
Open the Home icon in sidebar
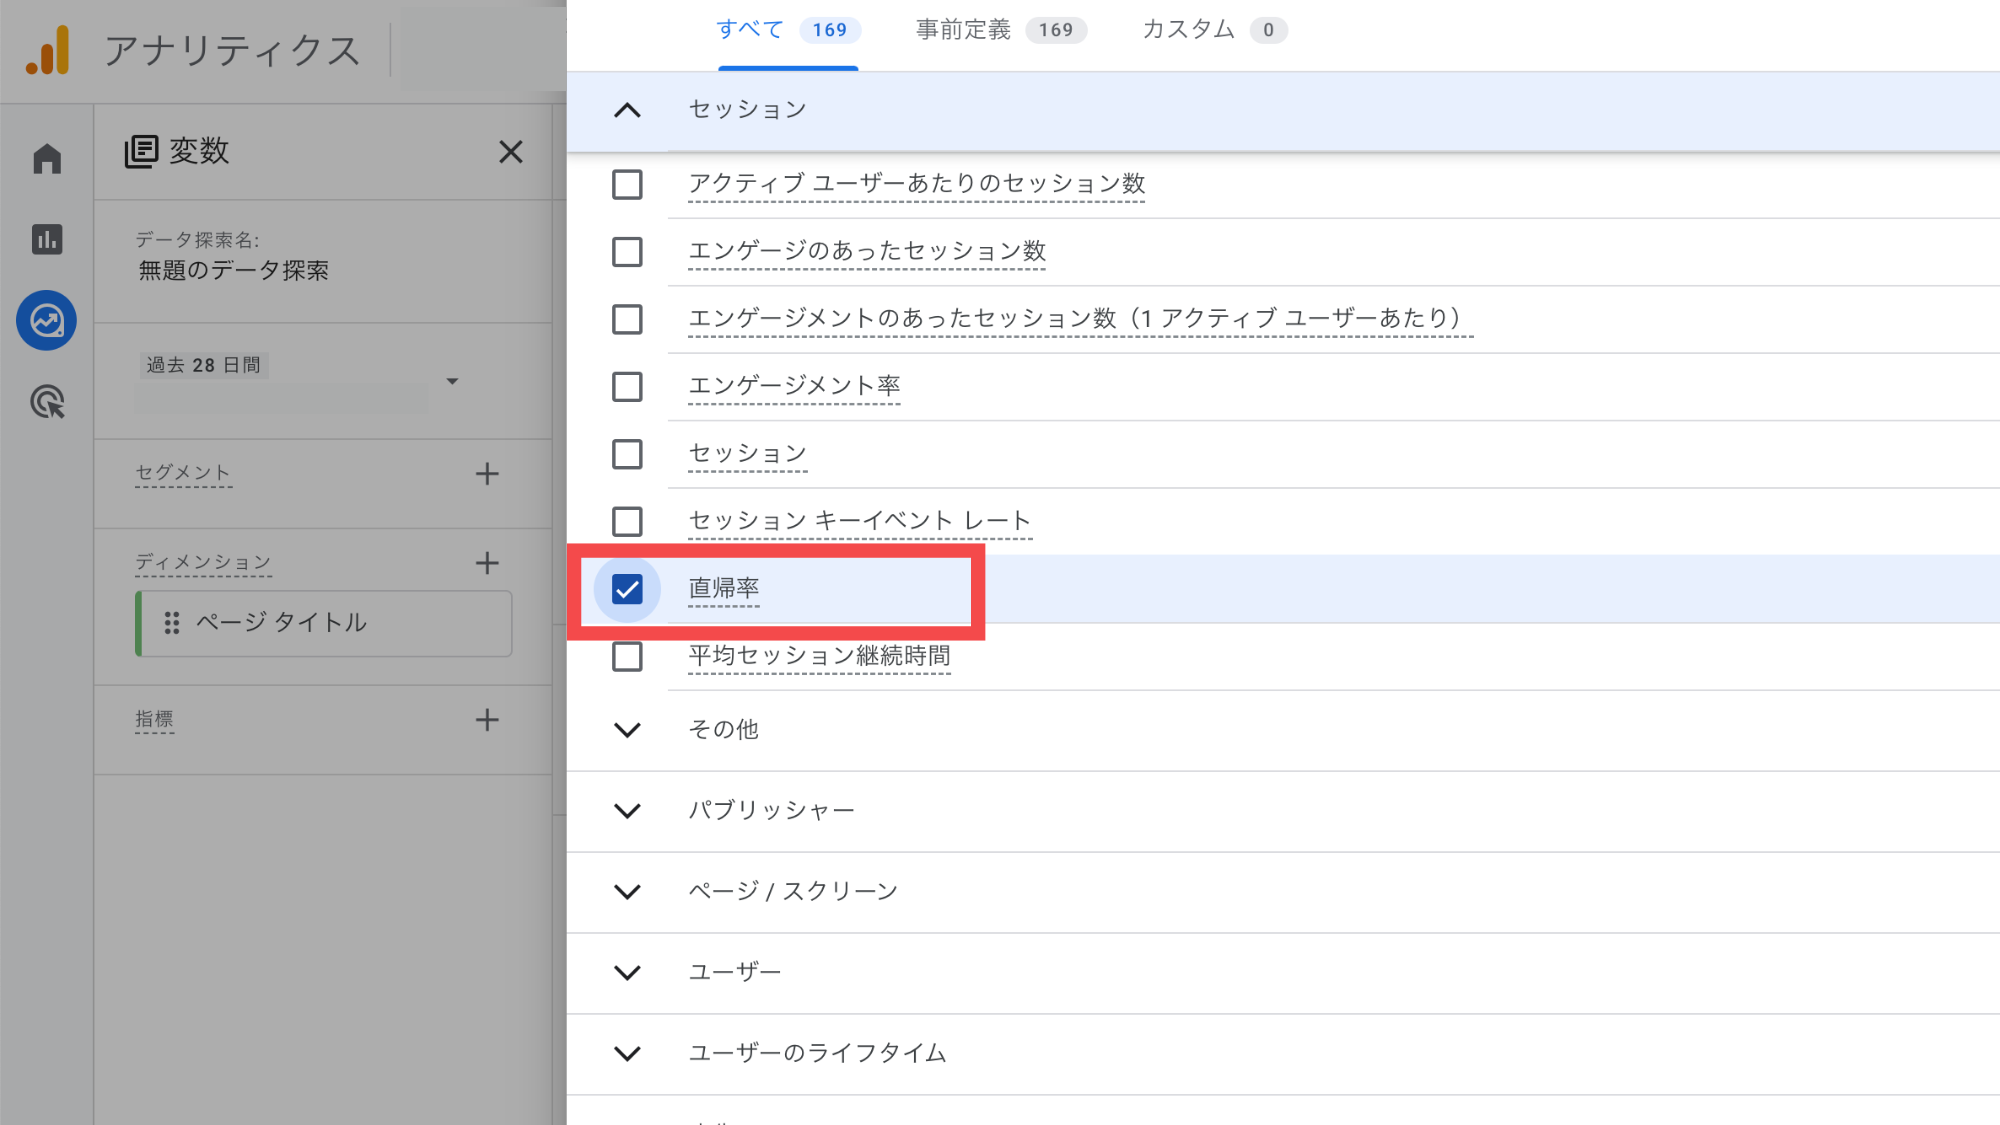pos(47,158)
